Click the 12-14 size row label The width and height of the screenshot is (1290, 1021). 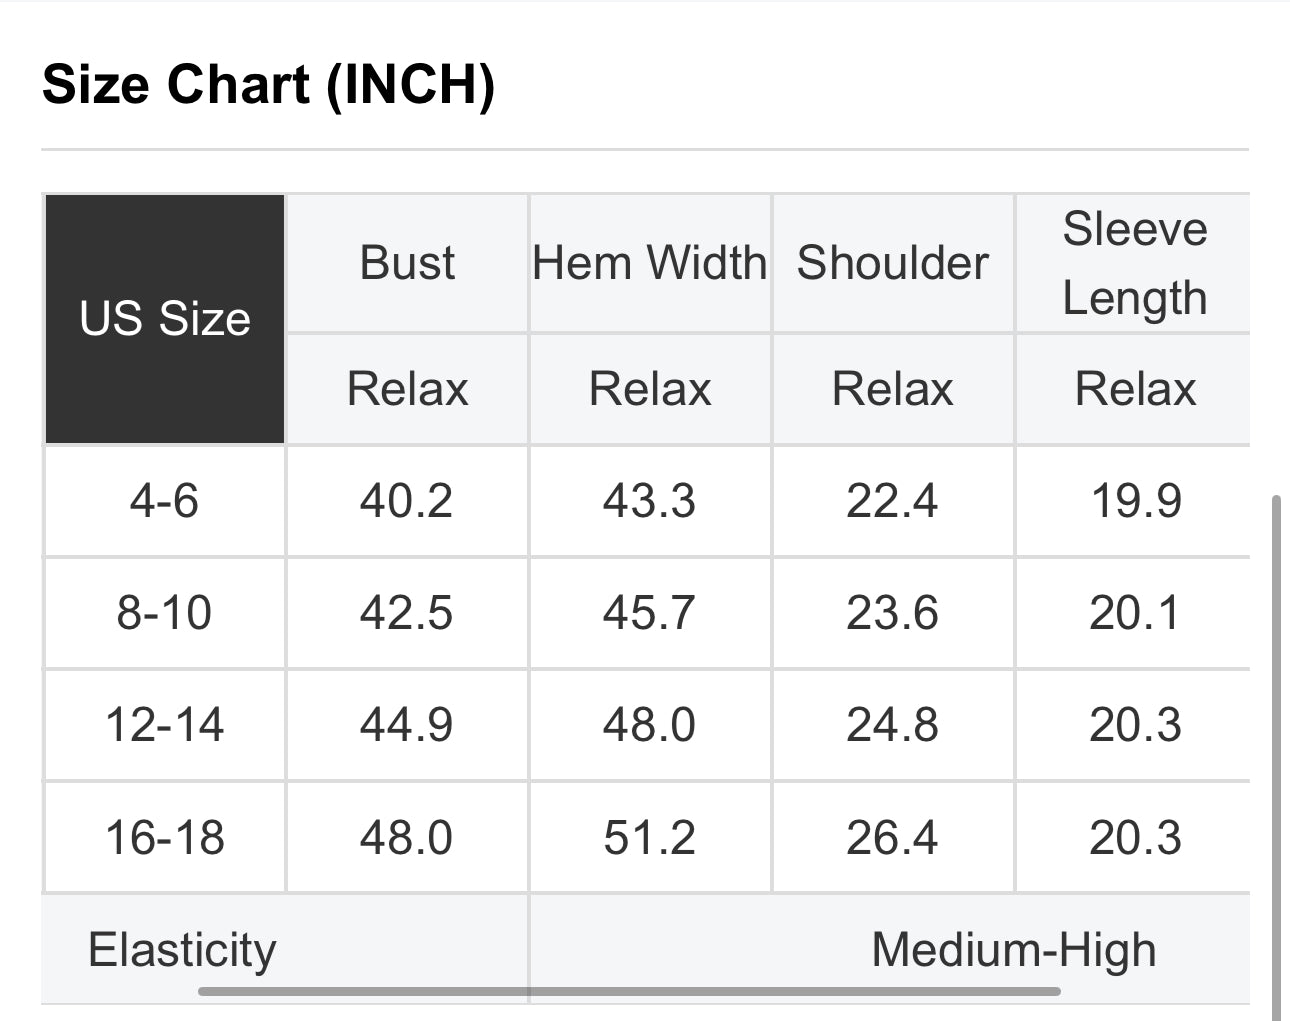[164, 725]
